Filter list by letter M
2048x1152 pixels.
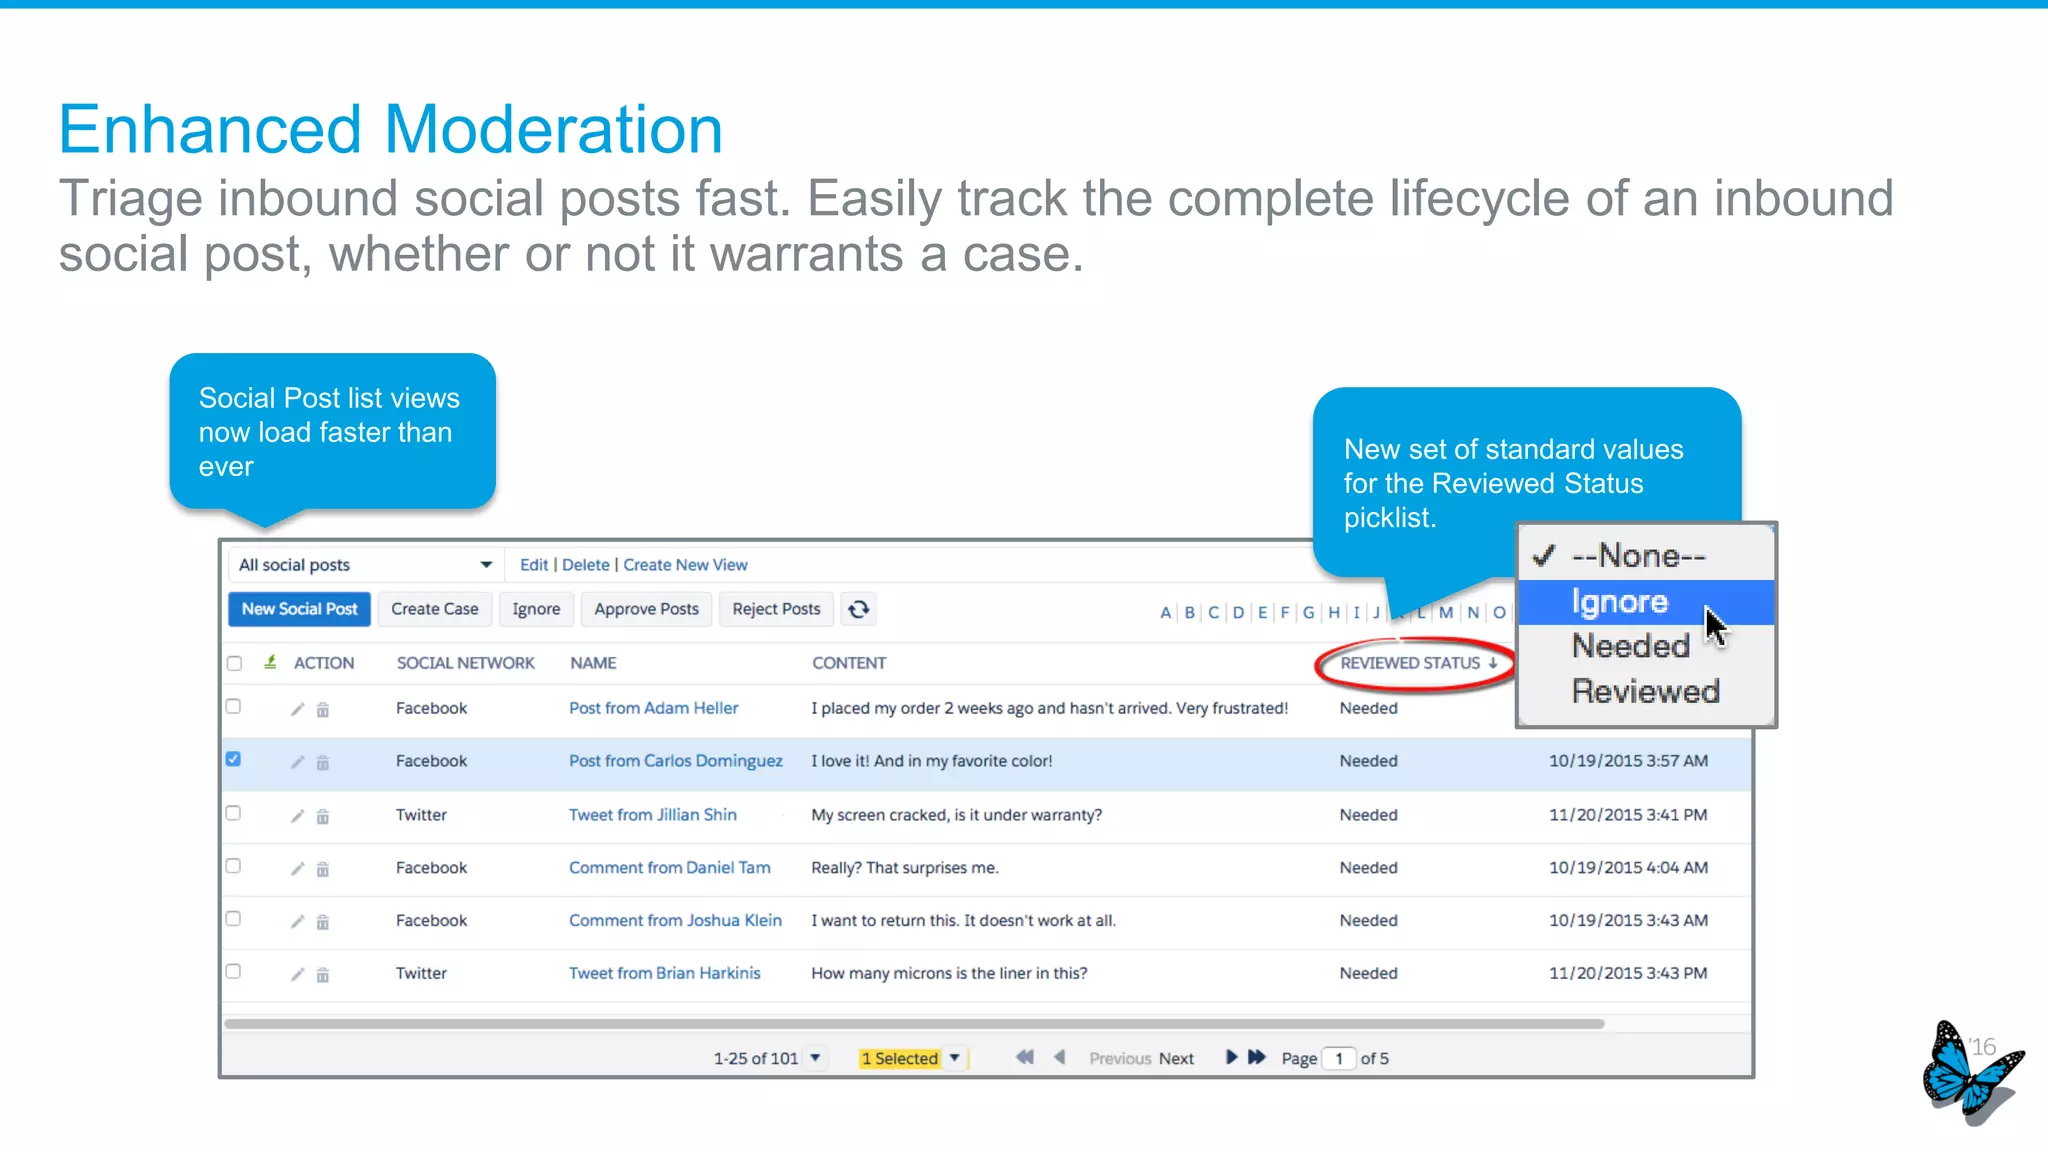coord(1446,613)
